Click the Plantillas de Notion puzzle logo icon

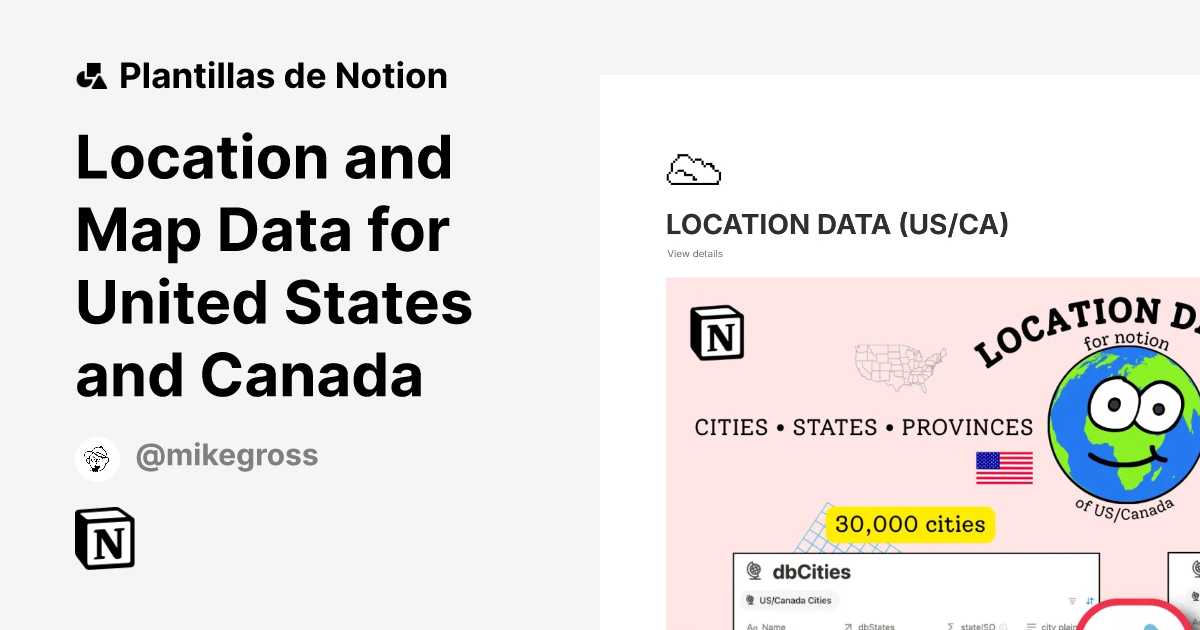point(91,74)
